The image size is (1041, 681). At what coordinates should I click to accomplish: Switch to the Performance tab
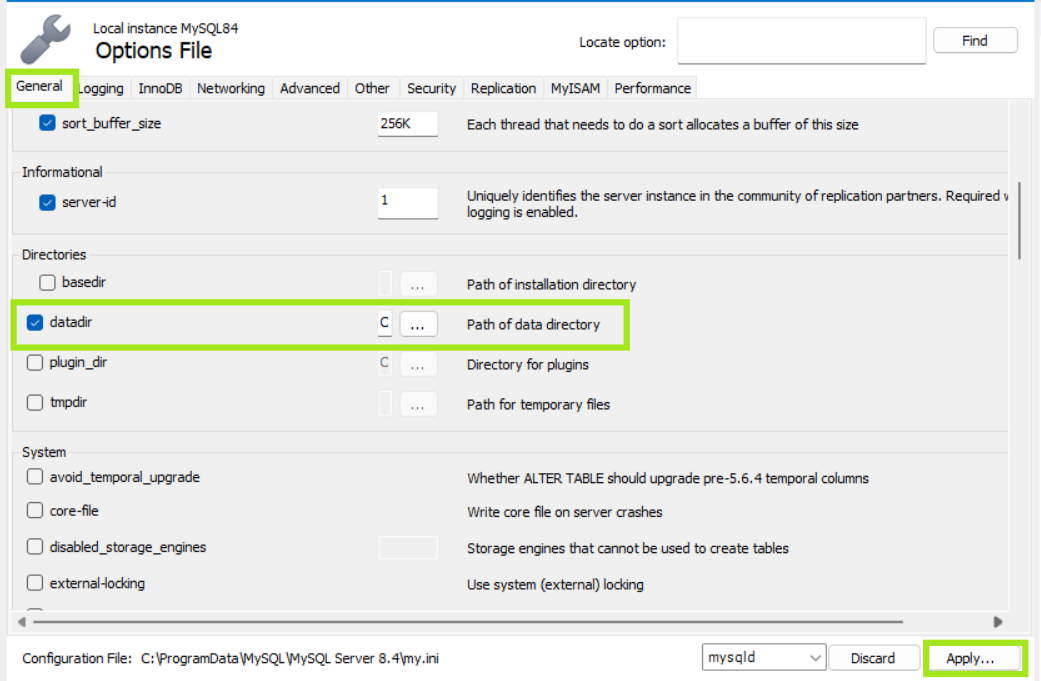(652, 88)
